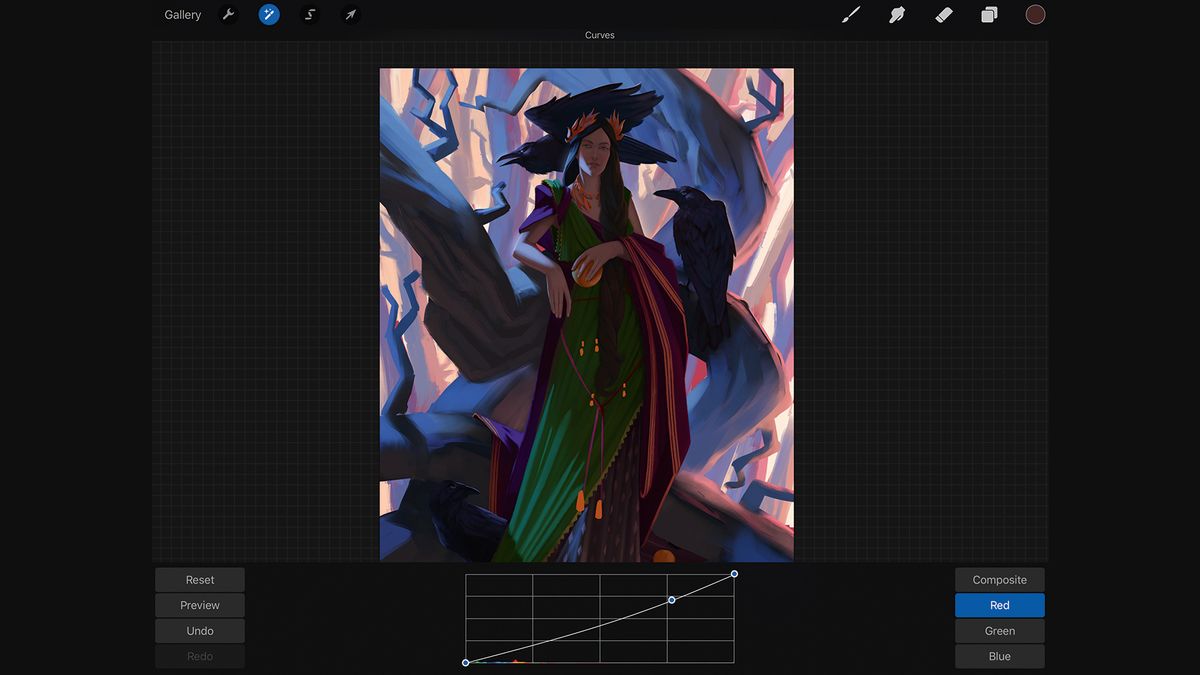Switch to the Green channel

pos(999,630)
